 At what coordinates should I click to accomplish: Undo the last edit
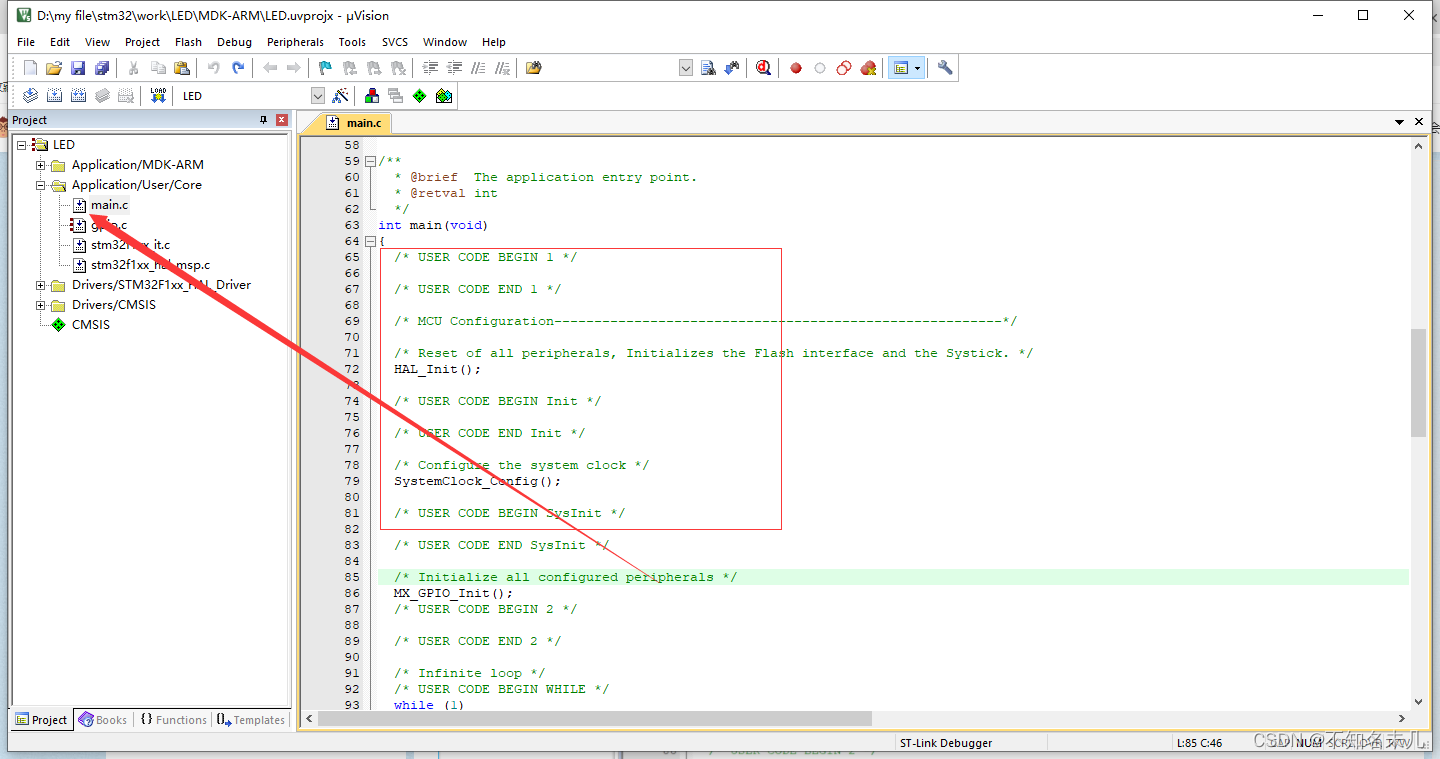click(x=213, y=68)
